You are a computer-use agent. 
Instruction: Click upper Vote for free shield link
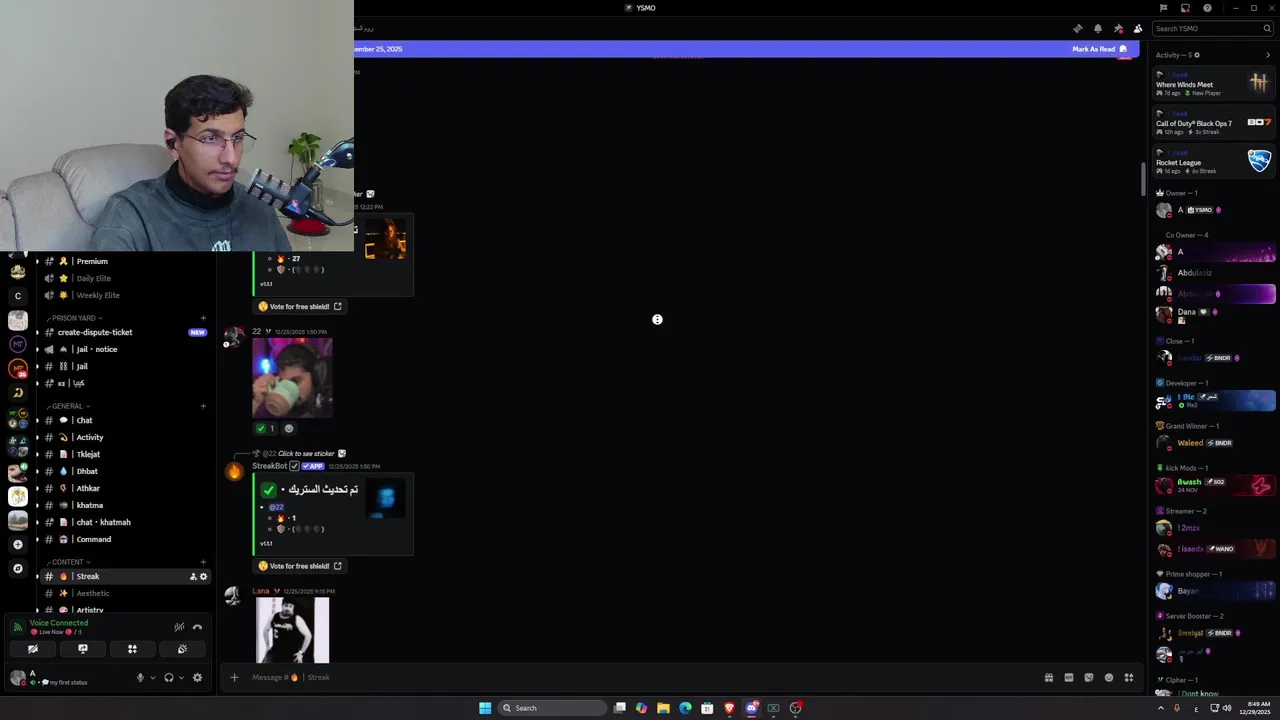(x=300, y=306)
